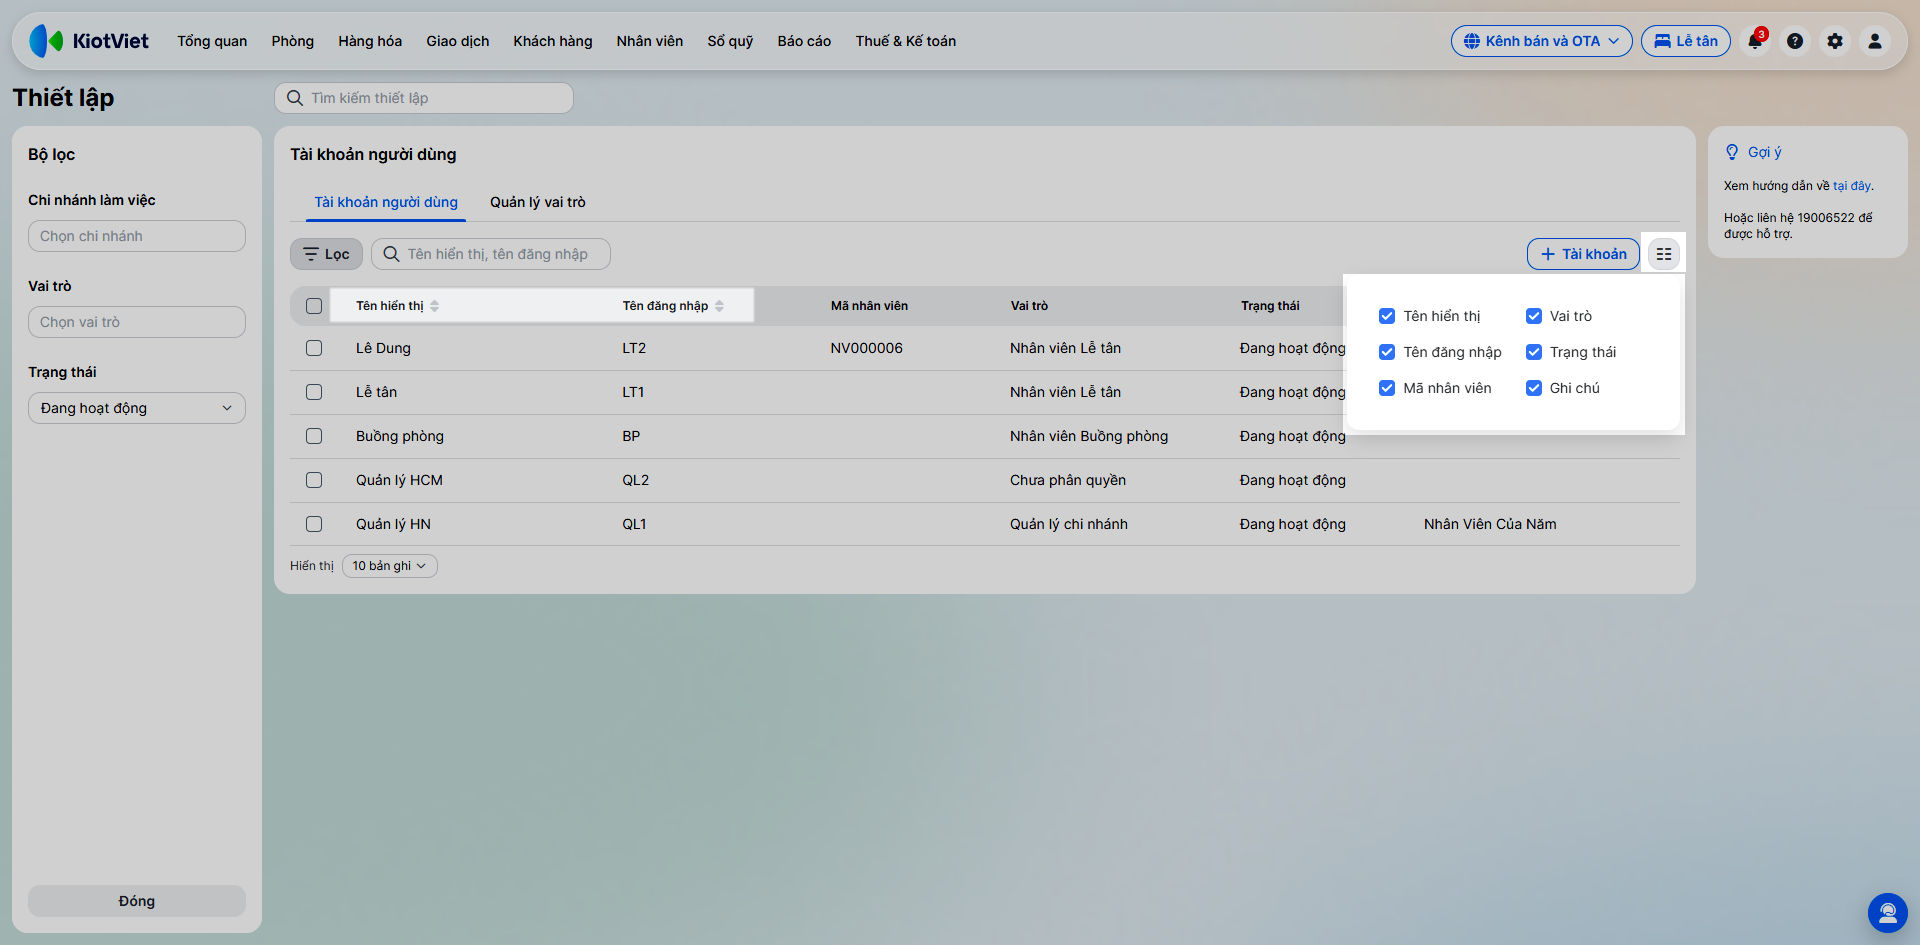This screenshot has height=945, width=1920.
Task: Click the search icon in Tìm kiếm thiết lập
Action: tap(295, 98)
